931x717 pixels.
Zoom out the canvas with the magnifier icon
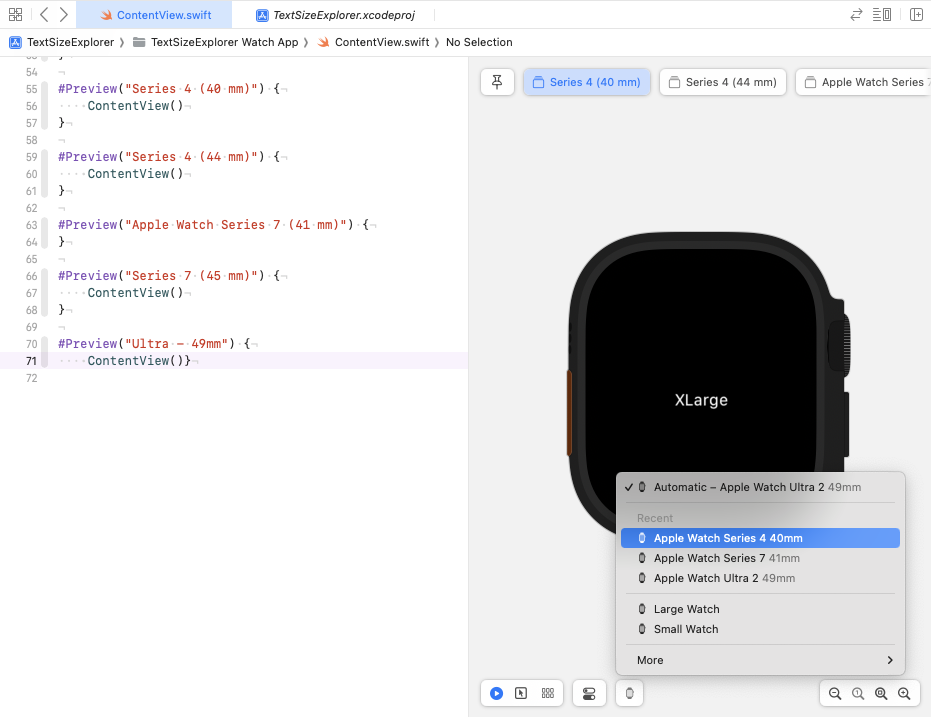point(835,693)
